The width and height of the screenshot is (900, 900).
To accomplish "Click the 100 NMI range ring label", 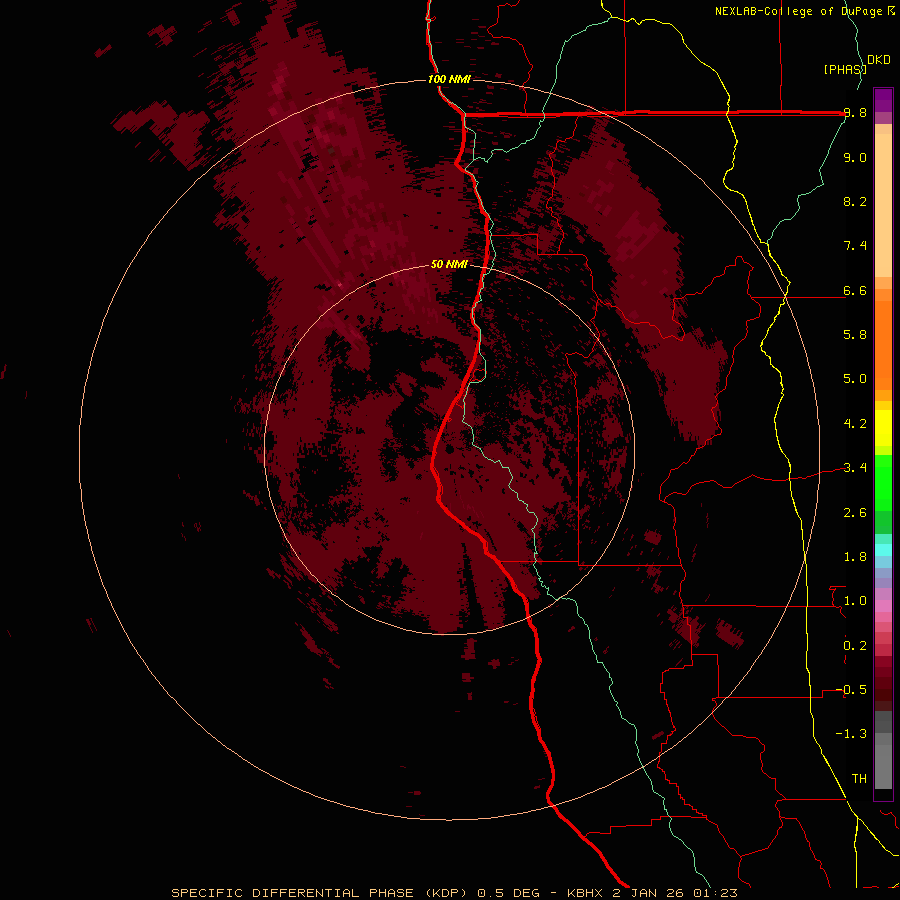I will (449, 79).
